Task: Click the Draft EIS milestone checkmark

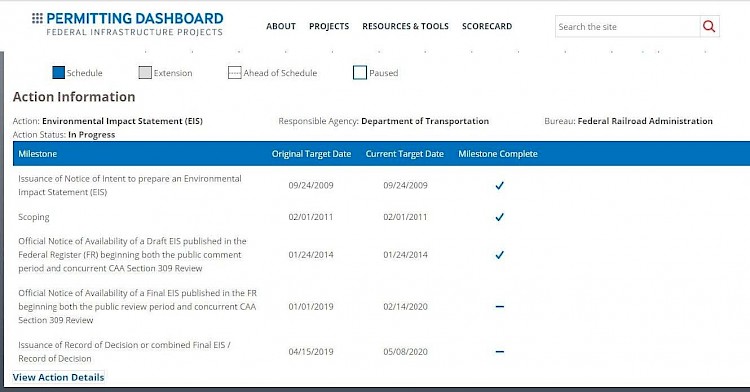Action: click(x=499, y=255)
